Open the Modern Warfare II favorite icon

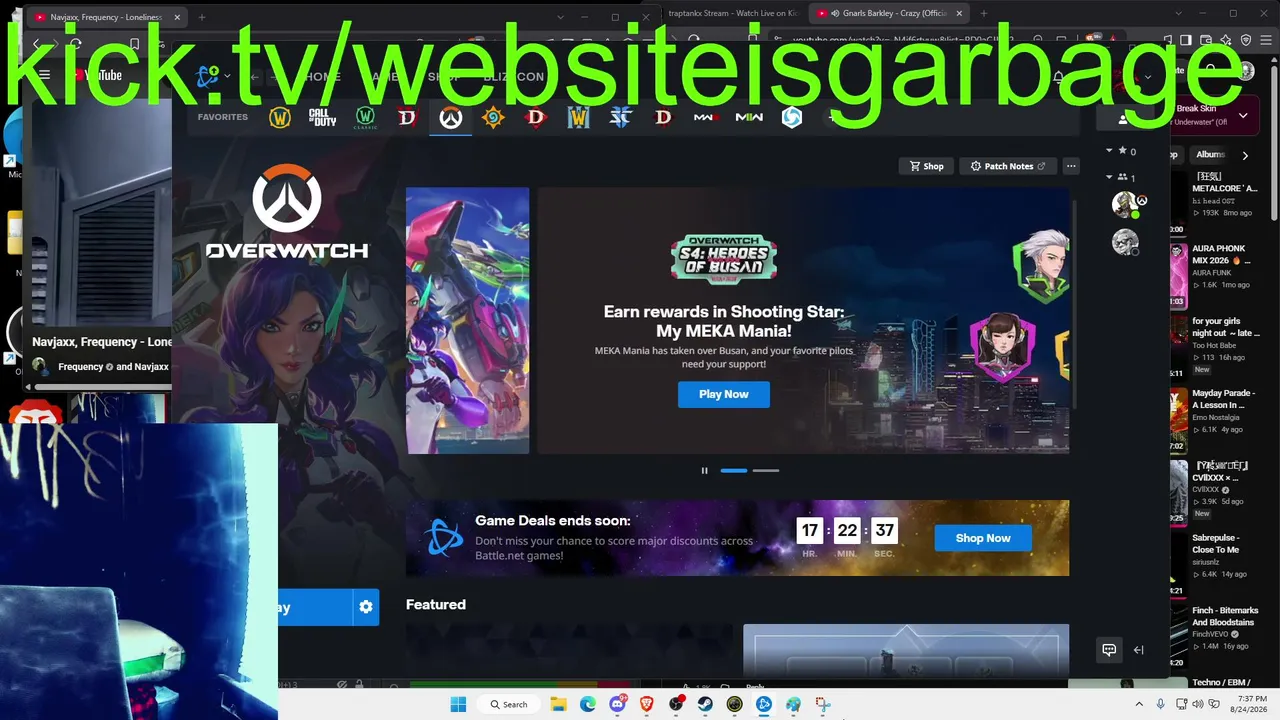749,118
